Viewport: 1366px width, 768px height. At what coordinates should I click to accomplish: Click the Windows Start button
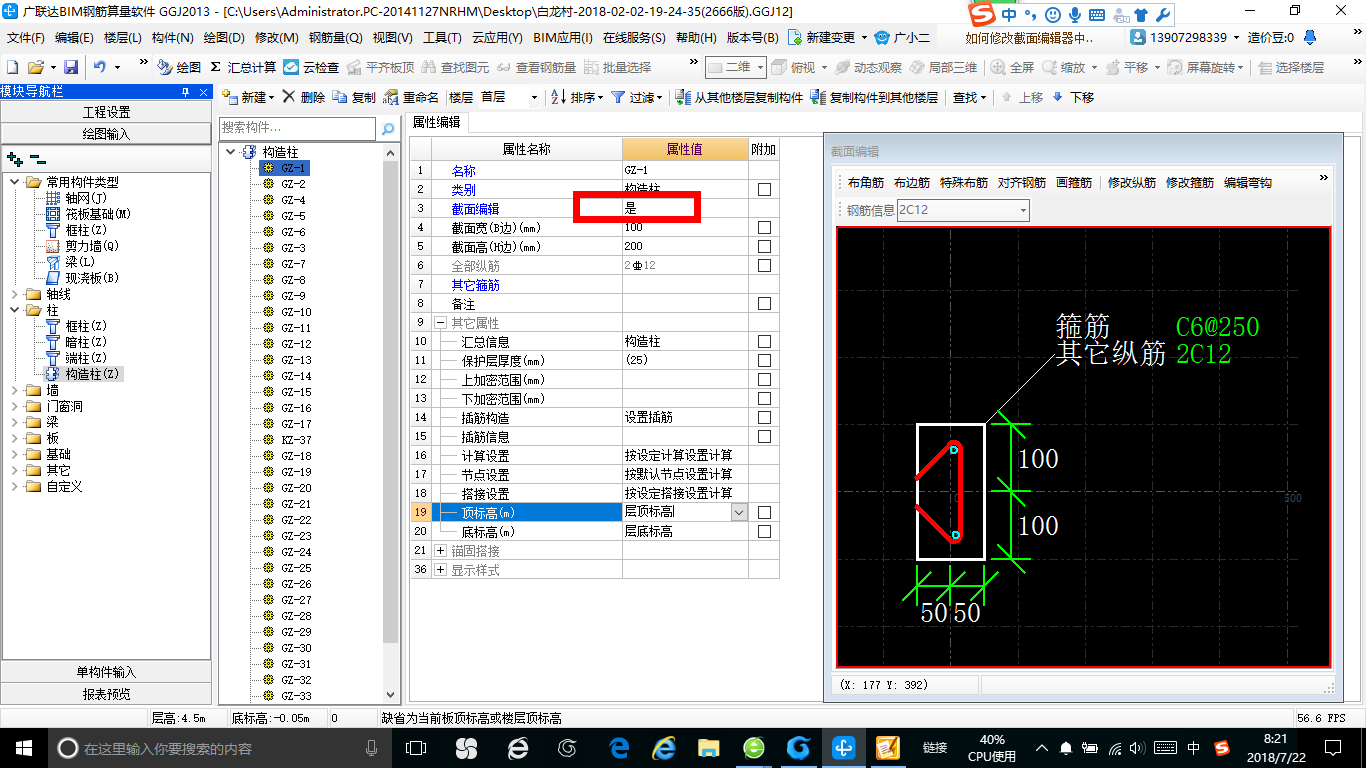22,748
